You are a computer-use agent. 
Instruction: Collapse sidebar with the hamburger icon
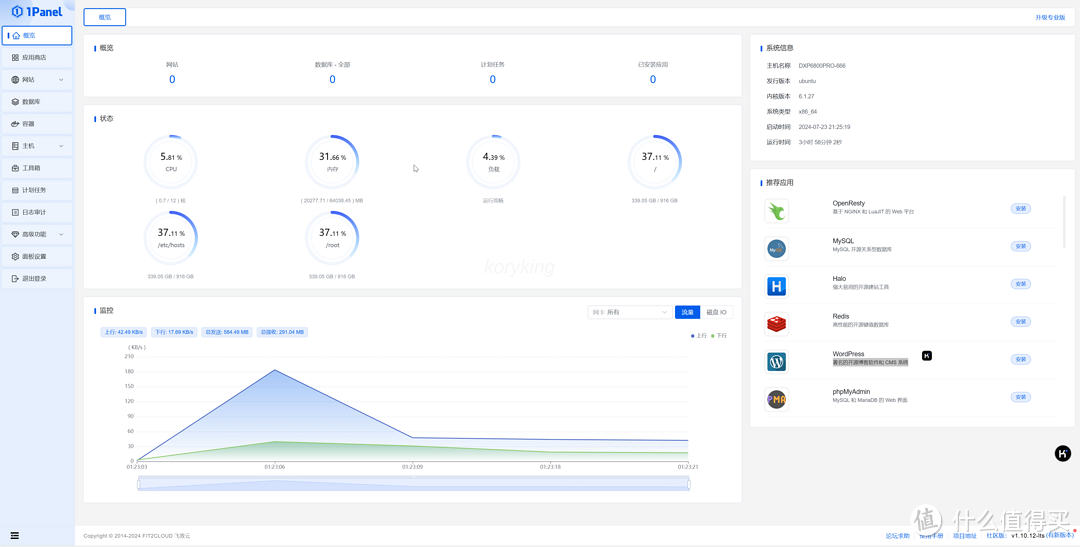click(14, 536)
